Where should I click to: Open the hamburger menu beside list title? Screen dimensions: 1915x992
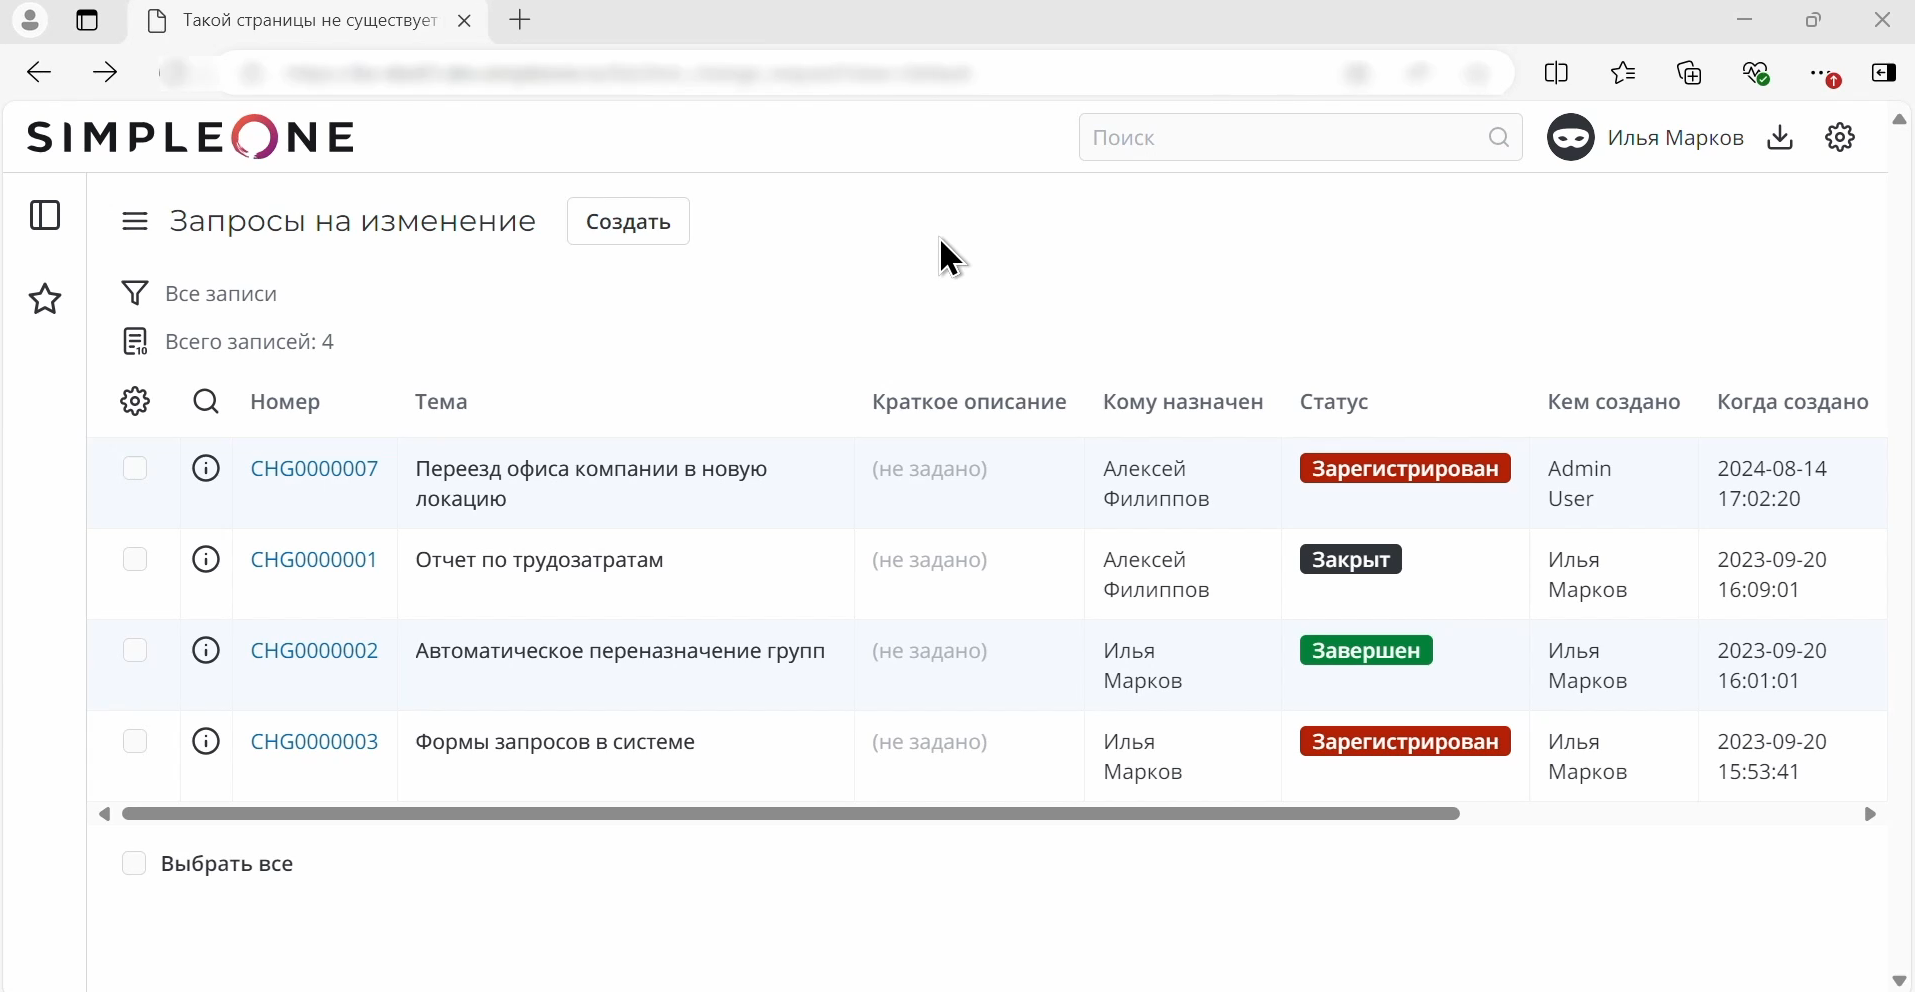(x=135, y=222)
